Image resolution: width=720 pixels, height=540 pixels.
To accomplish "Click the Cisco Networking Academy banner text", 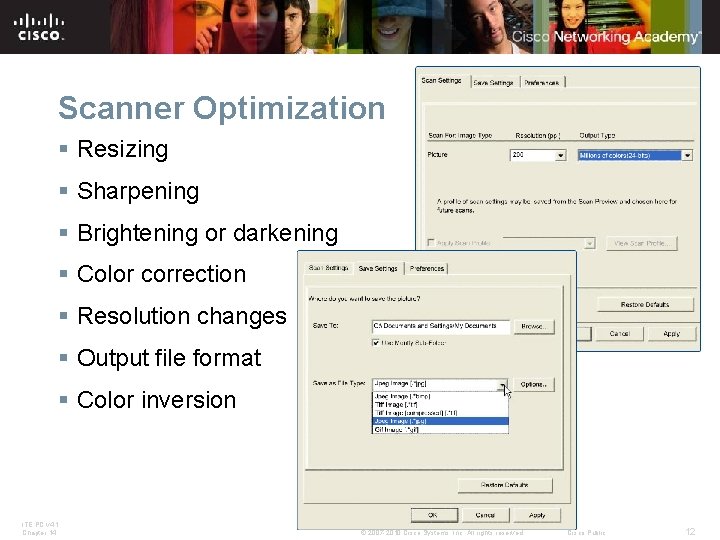I will pos(606,36).
